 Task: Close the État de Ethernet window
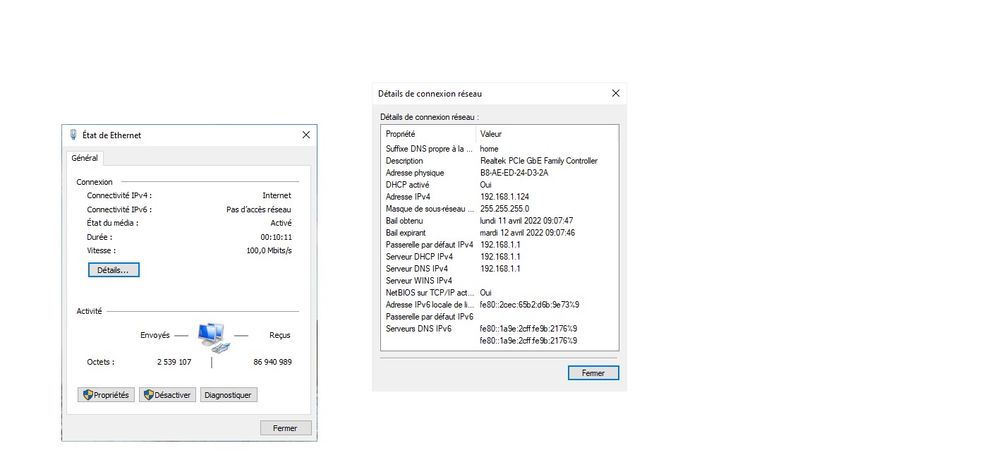coord(305,135)
